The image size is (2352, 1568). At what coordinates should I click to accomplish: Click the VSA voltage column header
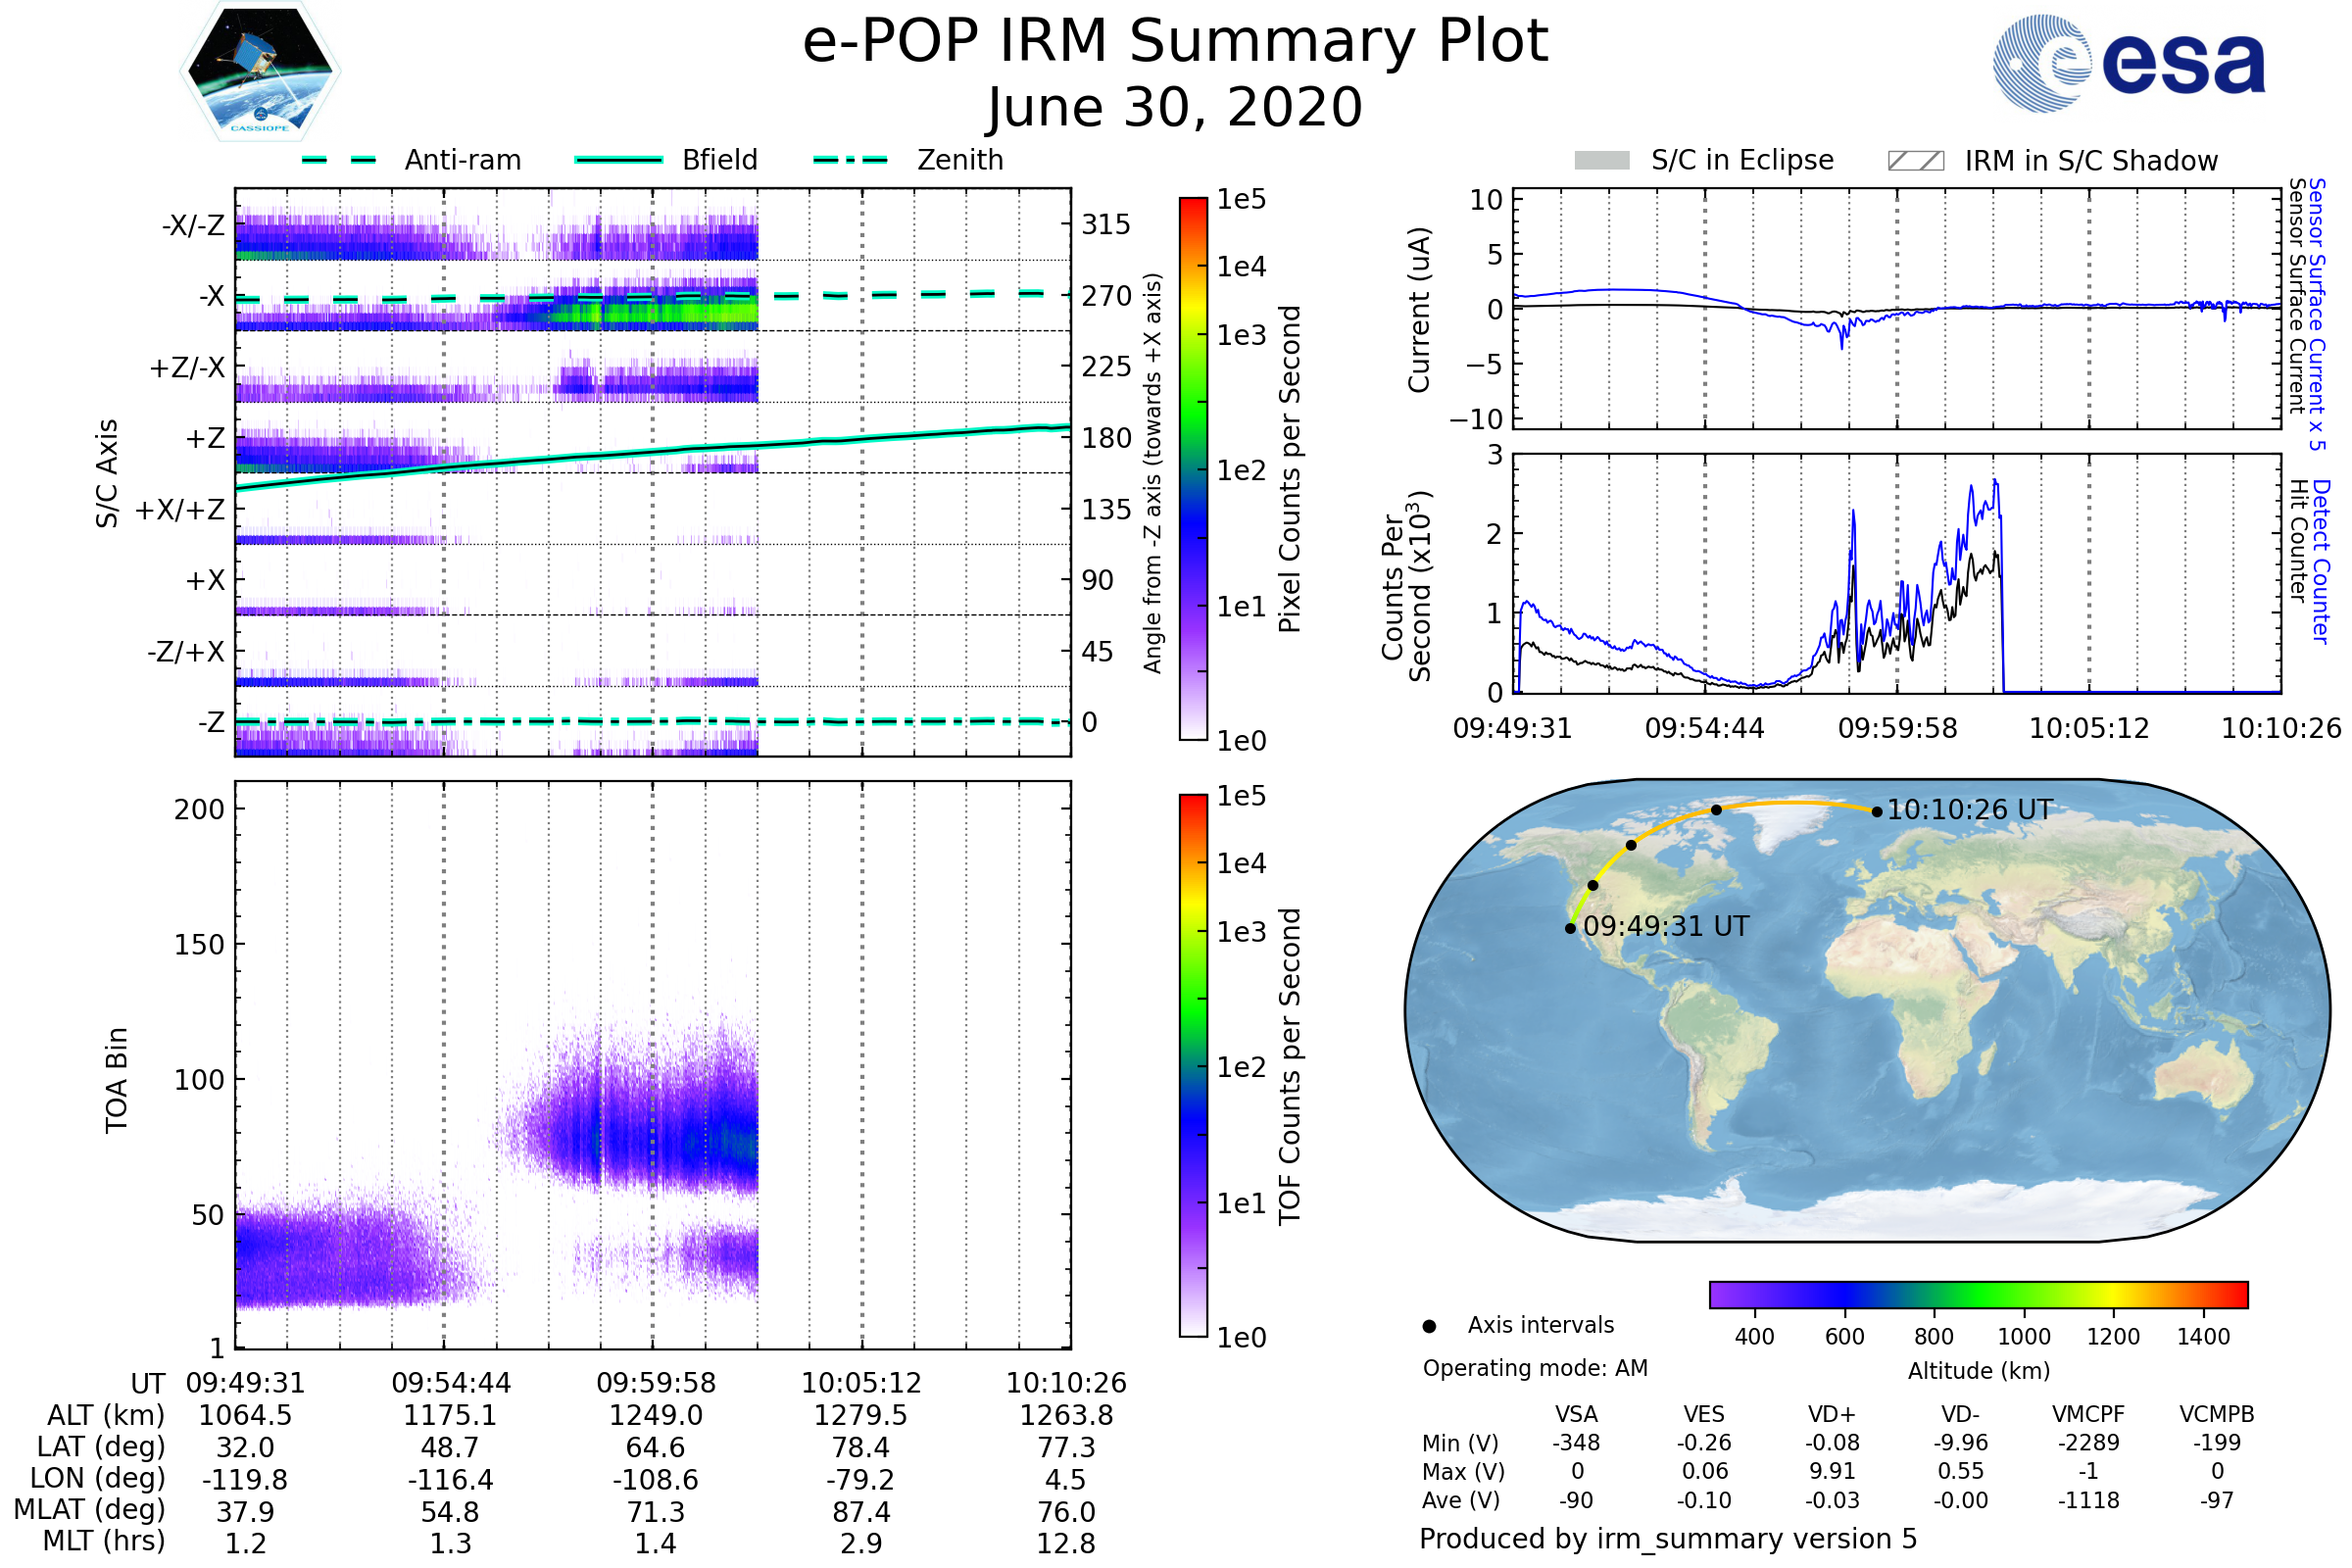click(x=1576, y=1414)
